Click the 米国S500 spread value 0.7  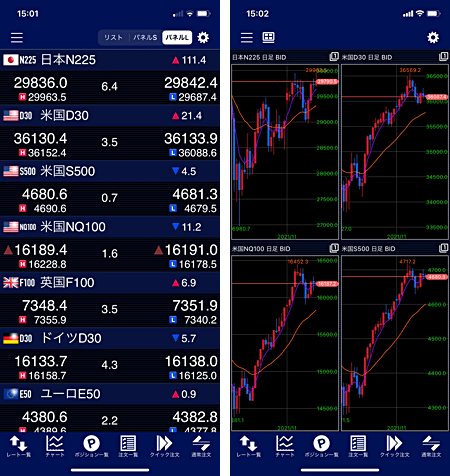[109, 198]
